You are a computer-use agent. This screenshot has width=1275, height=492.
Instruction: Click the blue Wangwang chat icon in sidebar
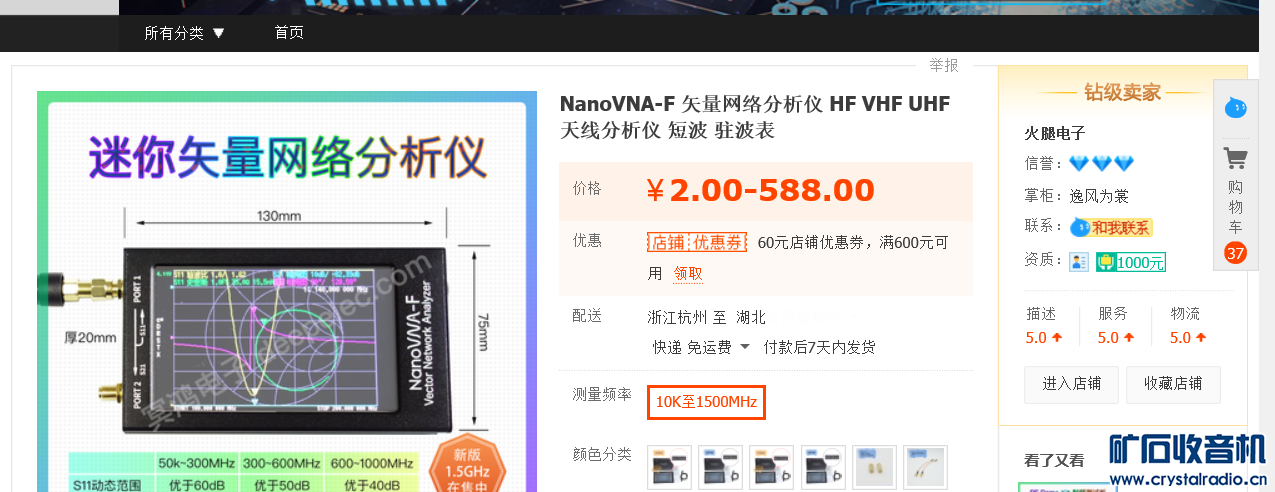pyautogui.click(x=1236, y=106)
